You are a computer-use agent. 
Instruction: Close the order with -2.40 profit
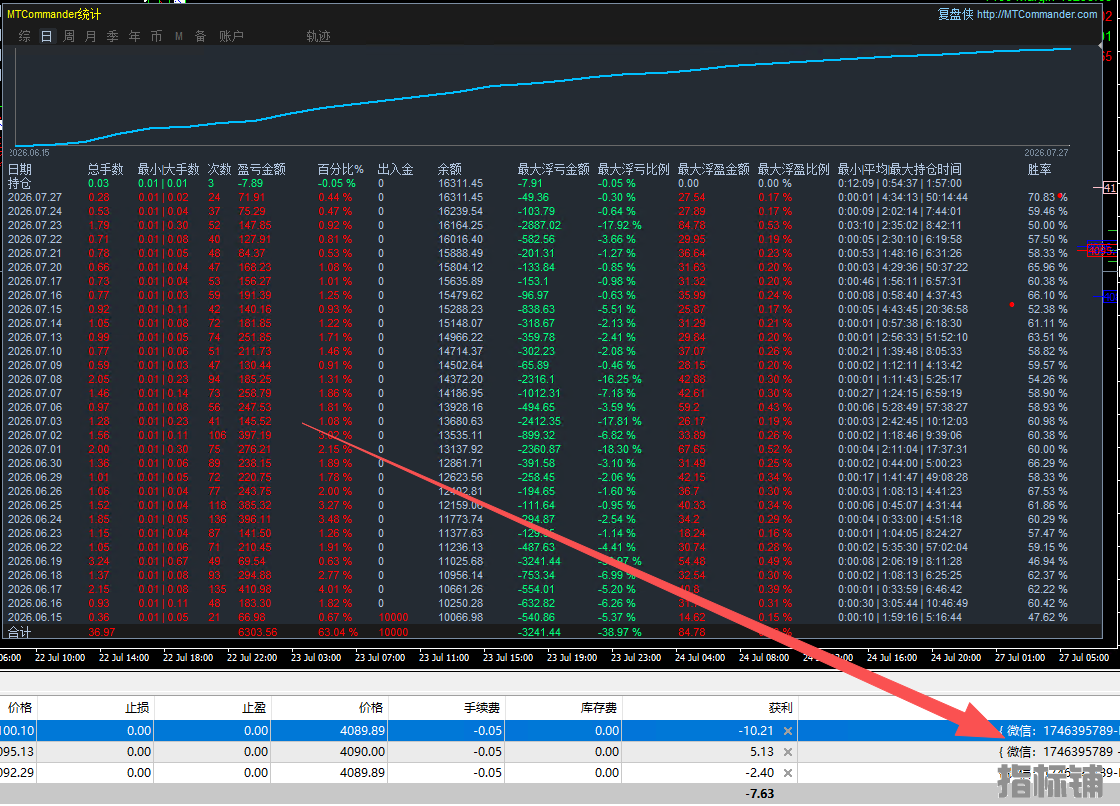[x=787, y=772]
